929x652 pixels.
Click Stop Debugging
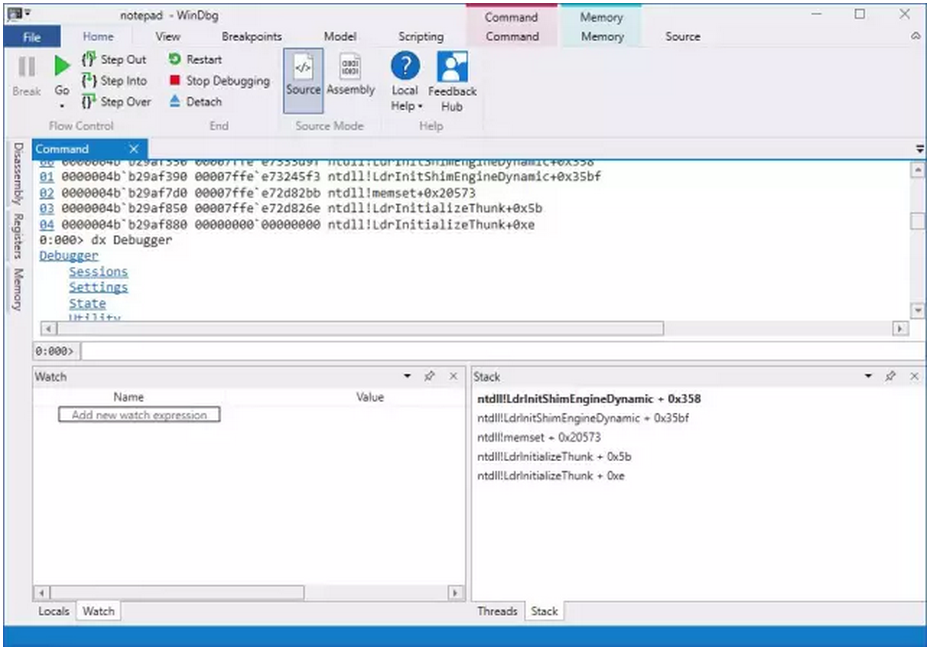tap(219, 80)
